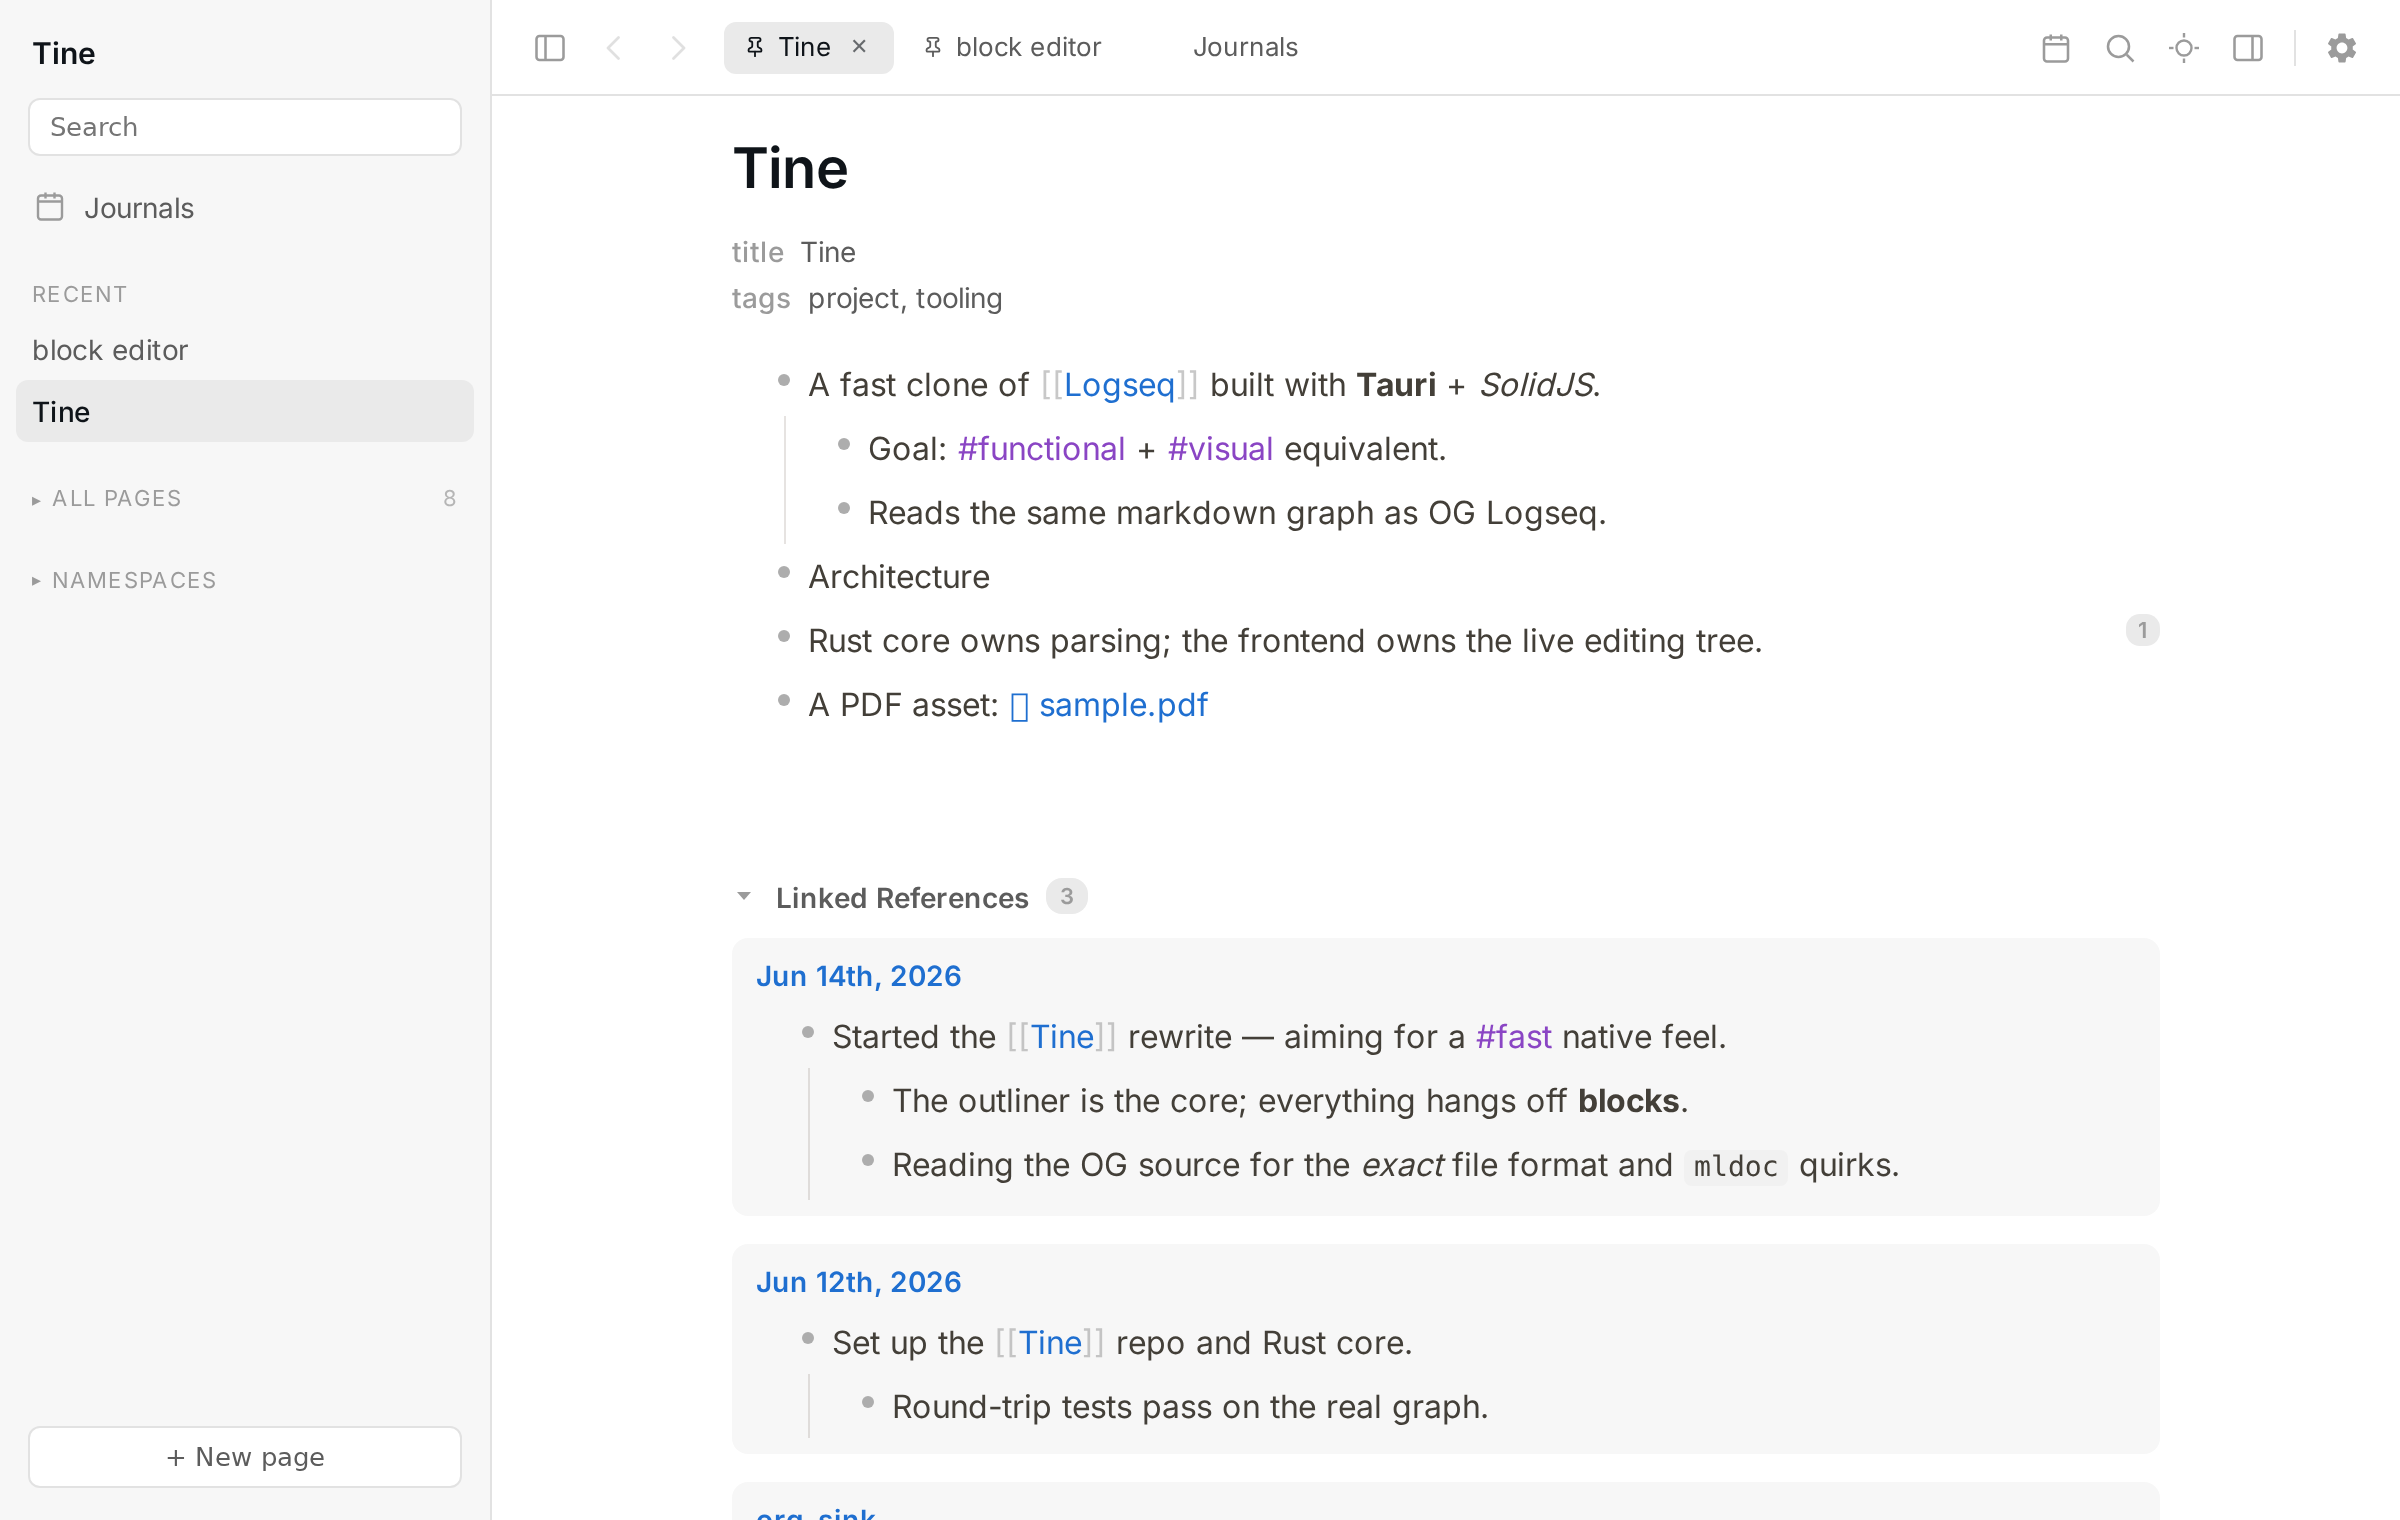Click the bullet of Started the rewrite block
The width and height of the screenshot is (2400, 1520).
click(808, 1033)
